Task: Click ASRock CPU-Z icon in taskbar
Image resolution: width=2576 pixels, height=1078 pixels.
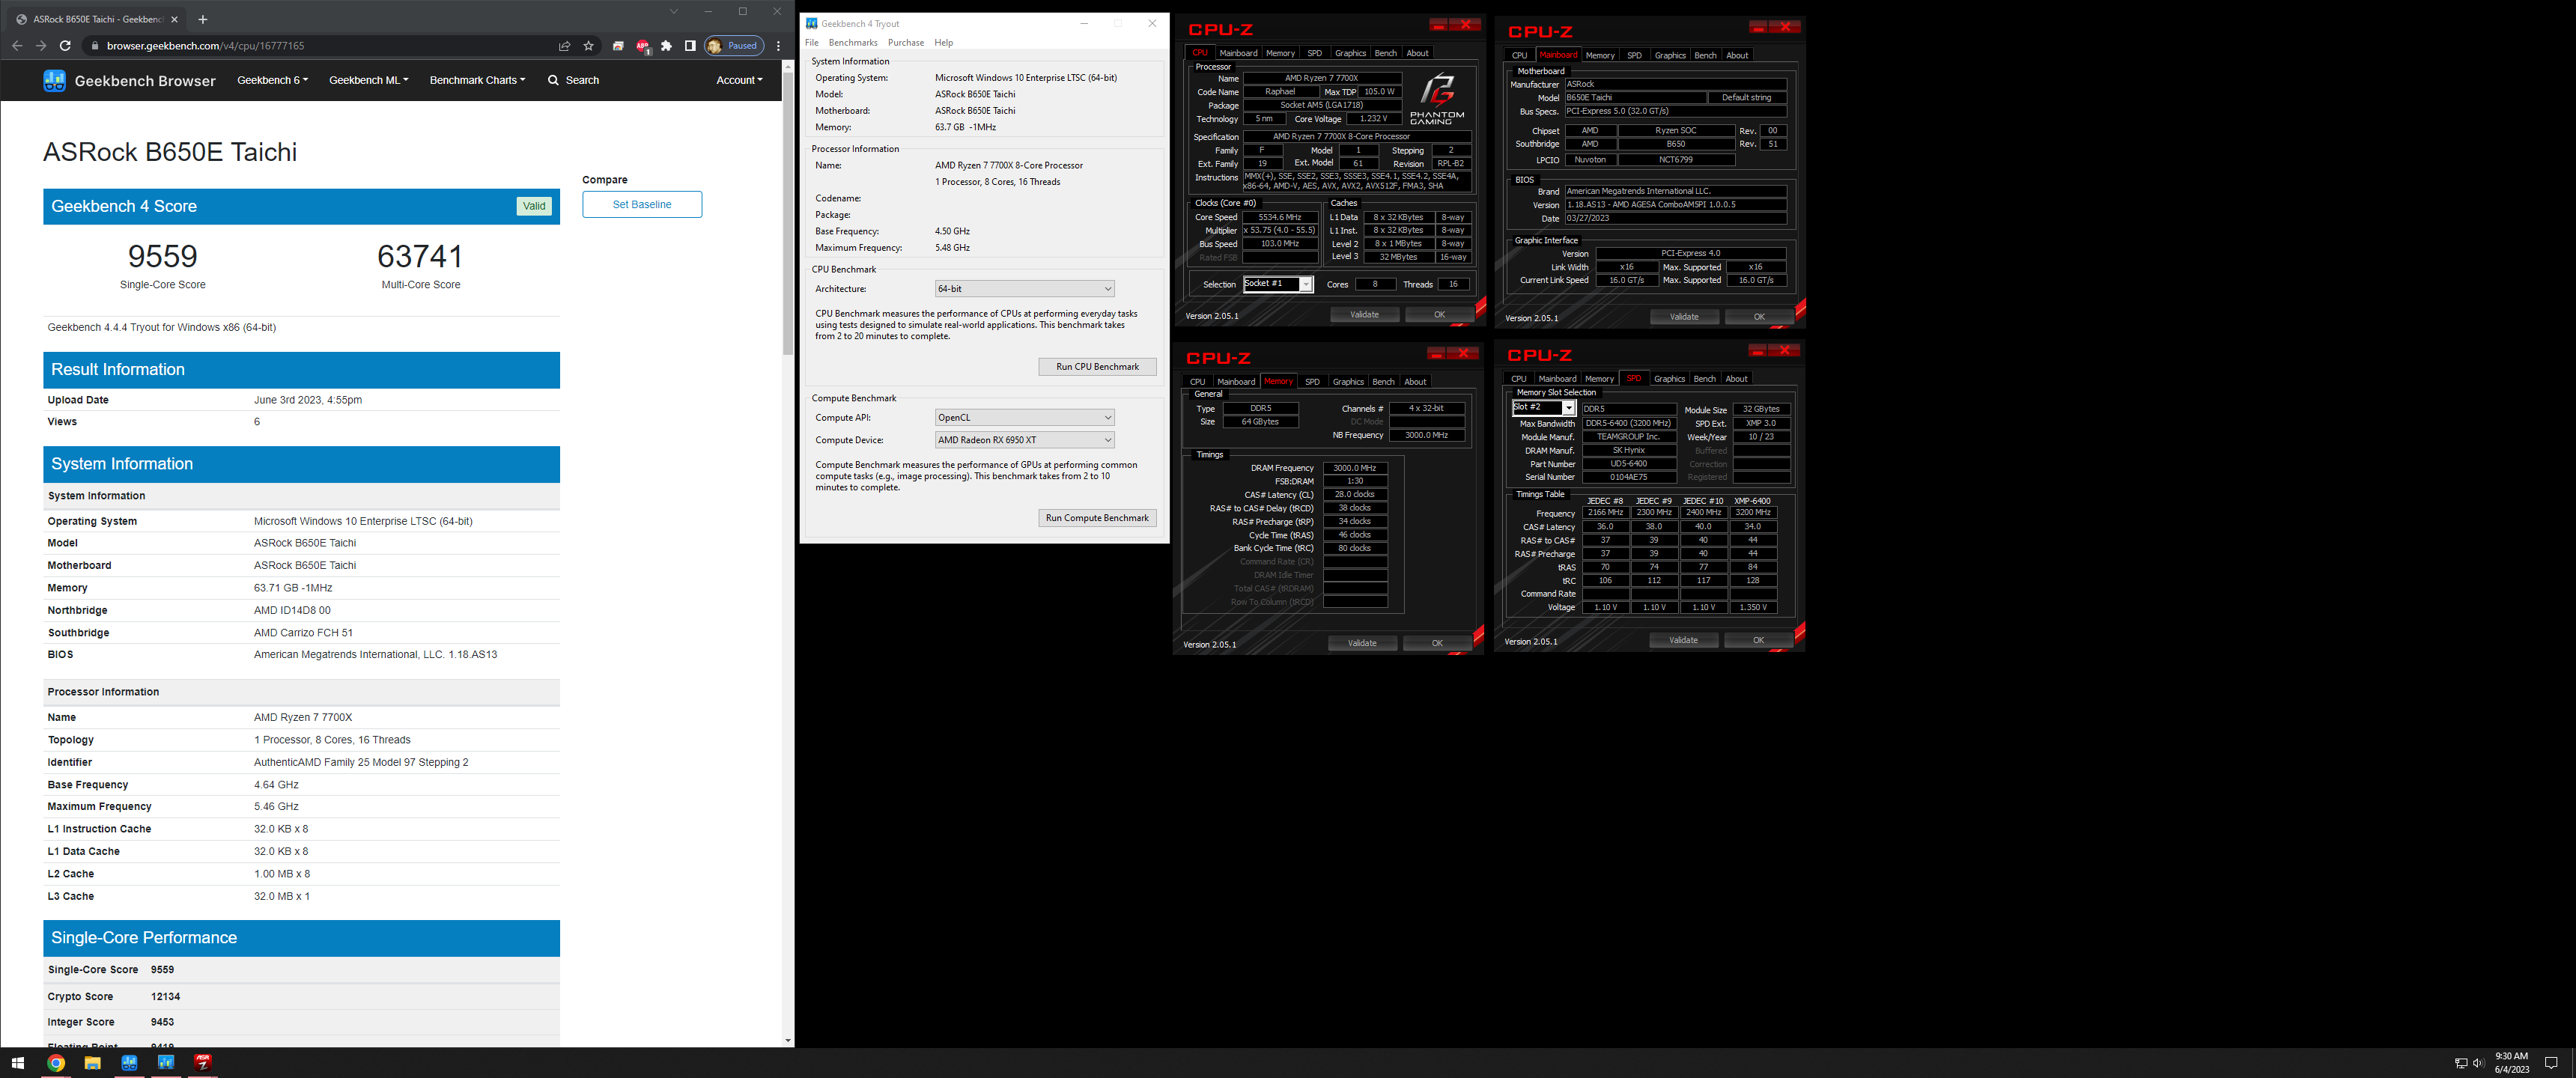Action: click(x=203, y=1063)
